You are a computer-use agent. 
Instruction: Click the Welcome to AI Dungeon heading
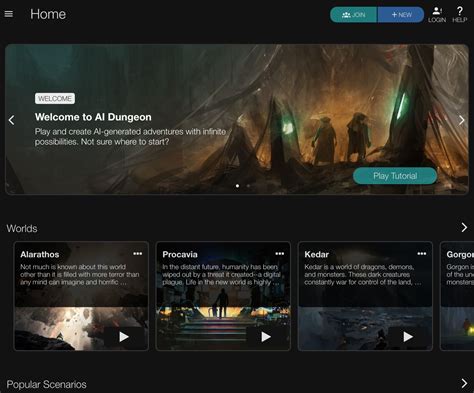(x=93, y=117)
